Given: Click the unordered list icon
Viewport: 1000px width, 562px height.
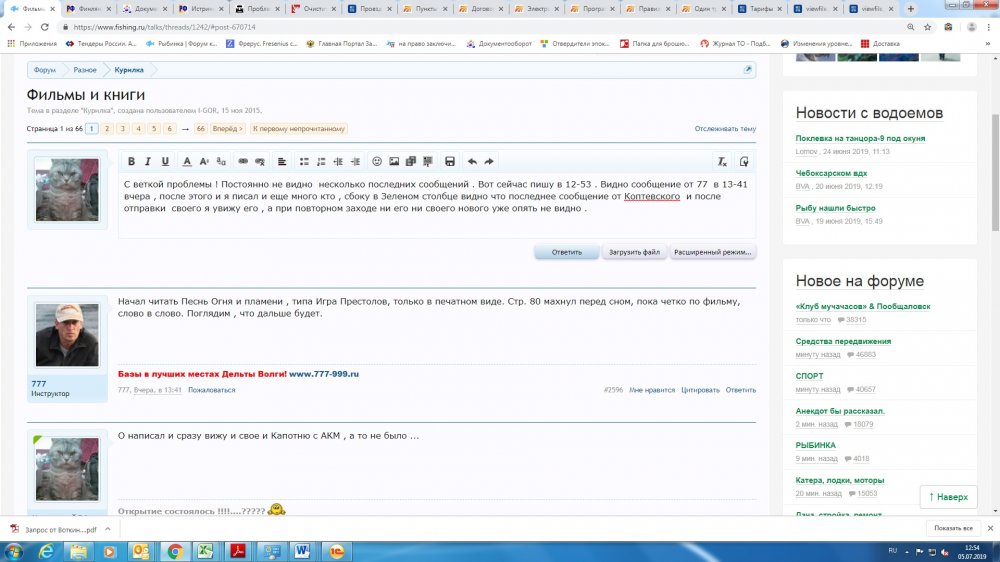Looking at the screenshot, I should tap(305, 161).
